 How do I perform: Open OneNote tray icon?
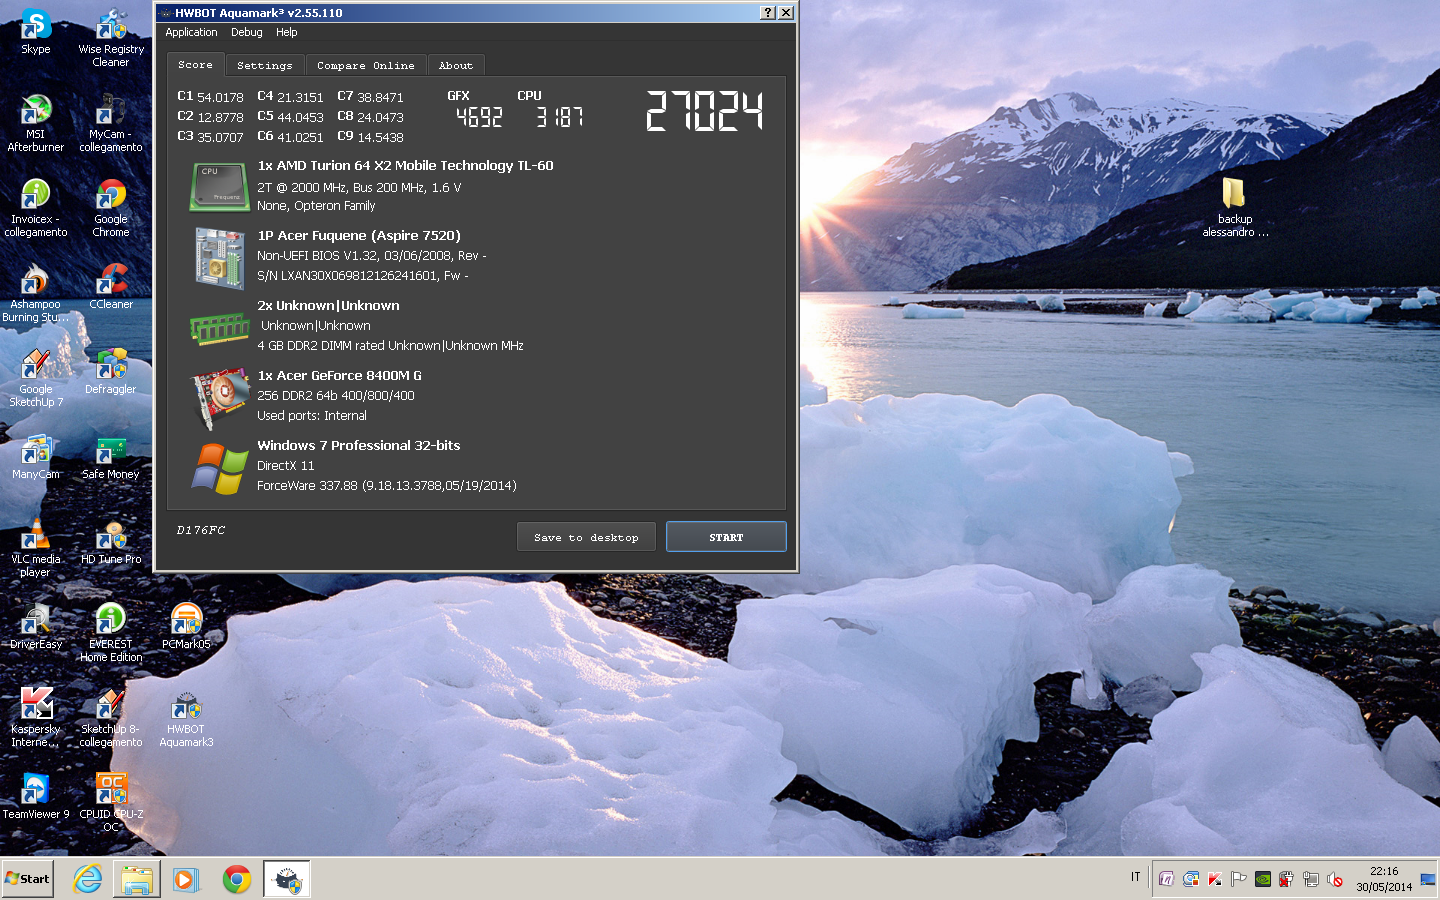coord(1167,879)
